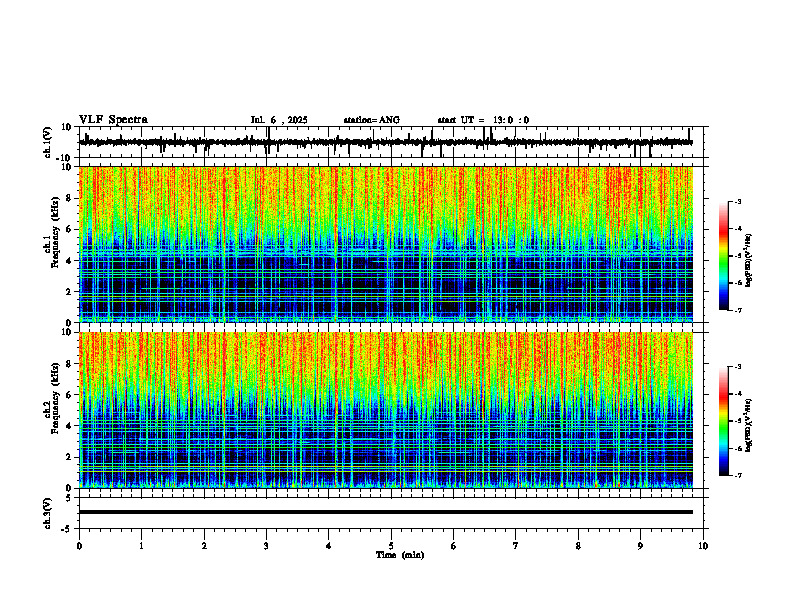Click the ch.3 flat voltage trace line
The image size is (792, 612).
(x=385, y=512)
